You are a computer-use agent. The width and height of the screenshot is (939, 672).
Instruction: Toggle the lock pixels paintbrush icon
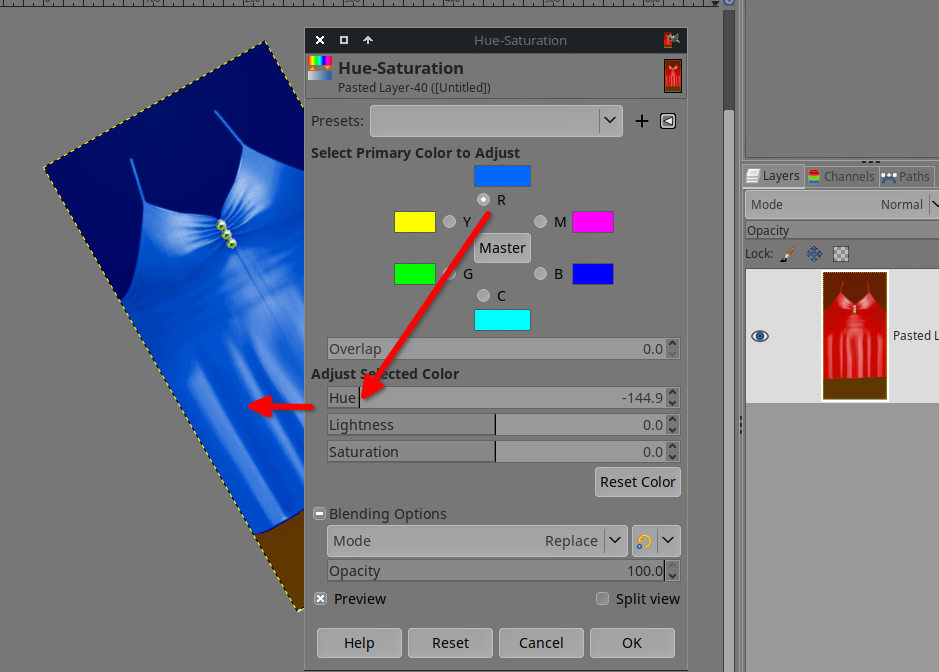pos(787,254)
